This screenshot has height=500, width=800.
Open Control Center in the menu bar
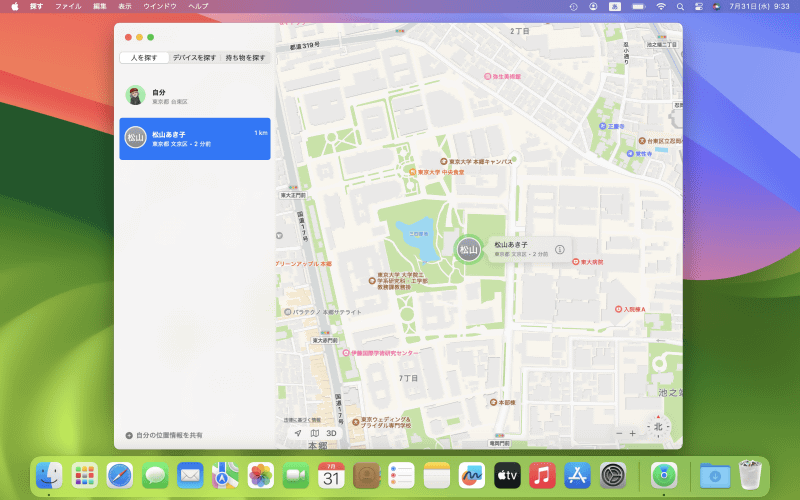pos(698,6)
